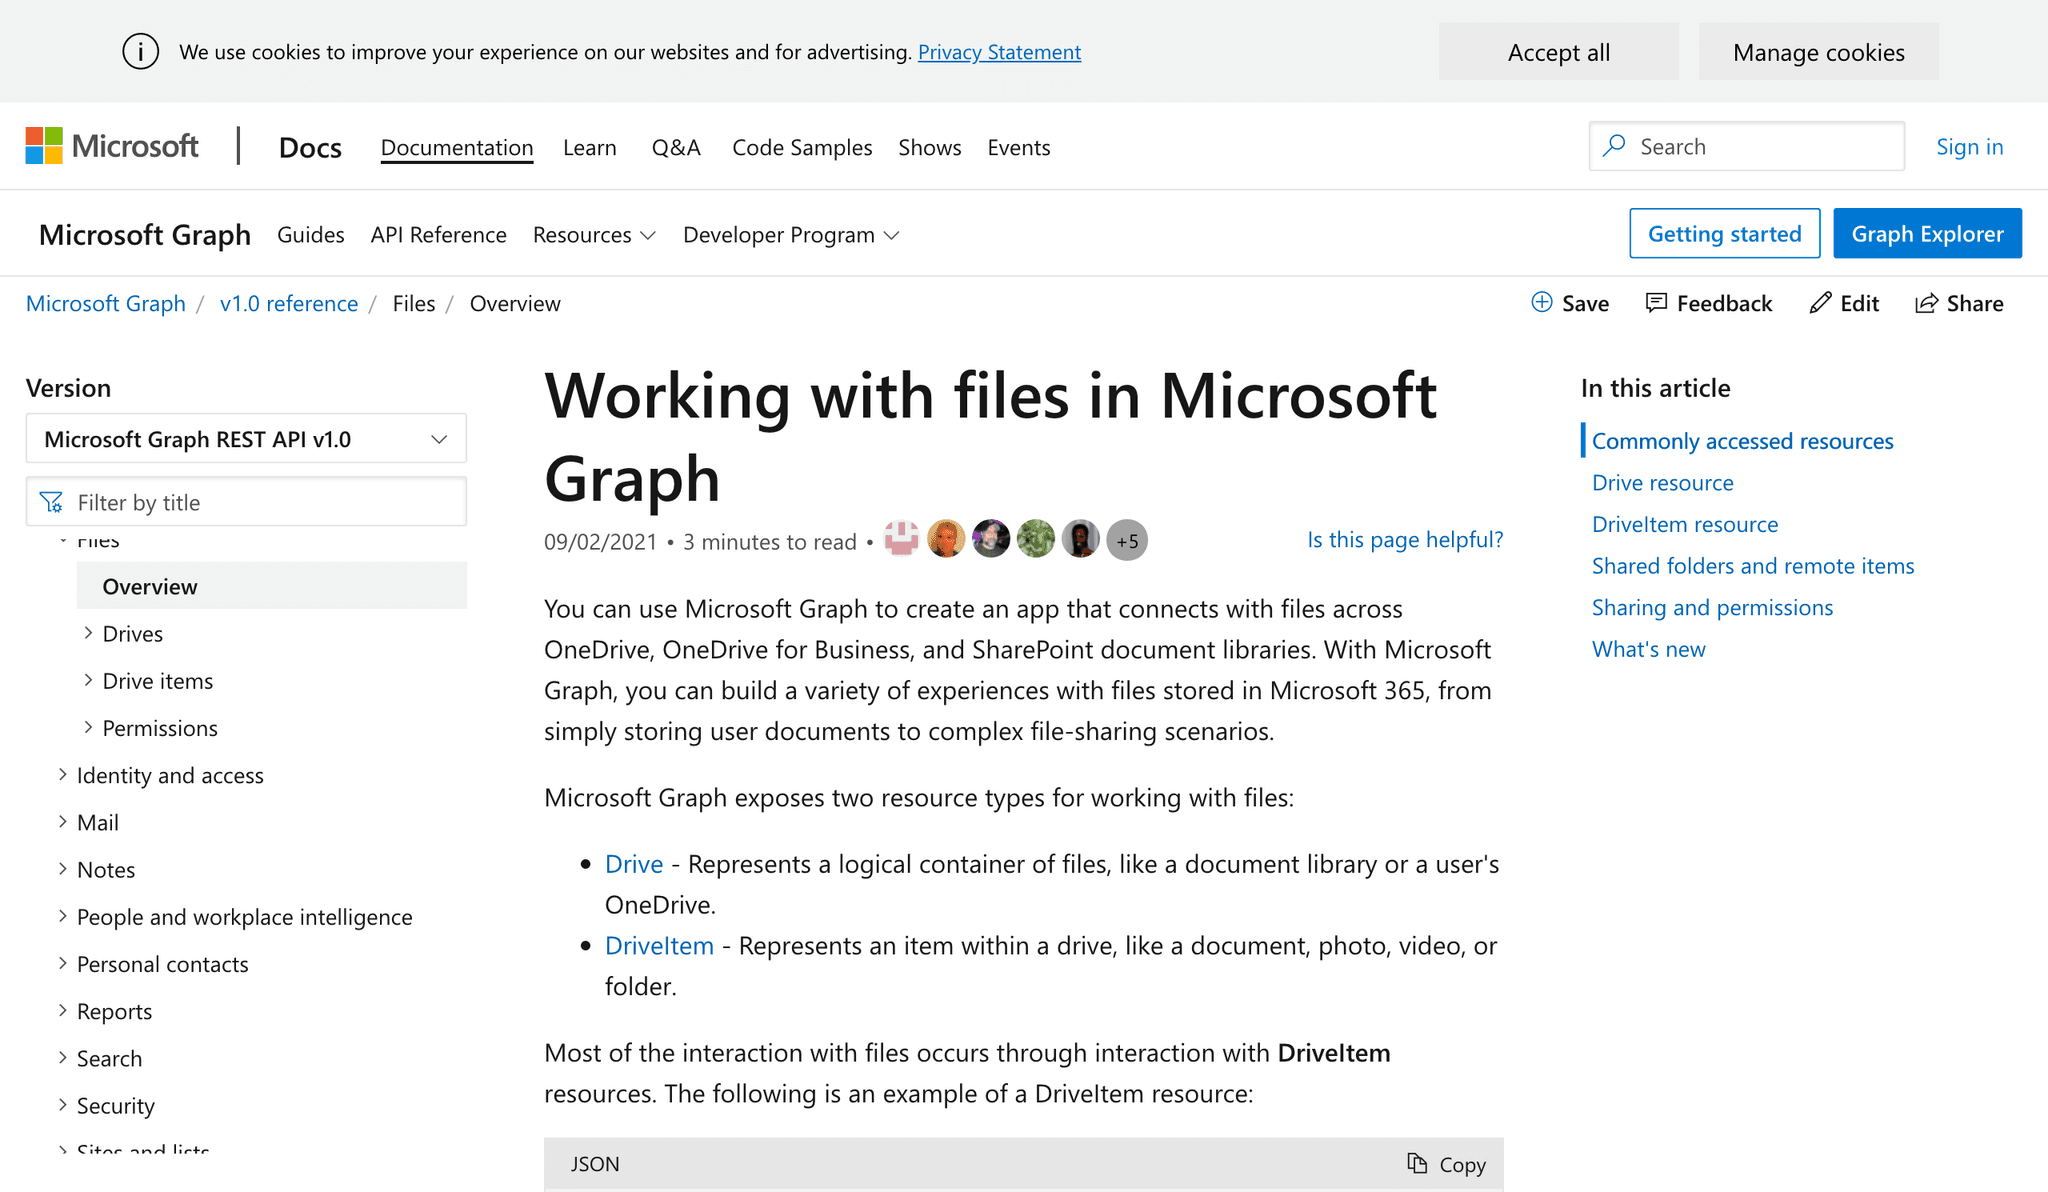Click the first contributor avatar
2048x1192 pixels.
click(x=901, y=539)
